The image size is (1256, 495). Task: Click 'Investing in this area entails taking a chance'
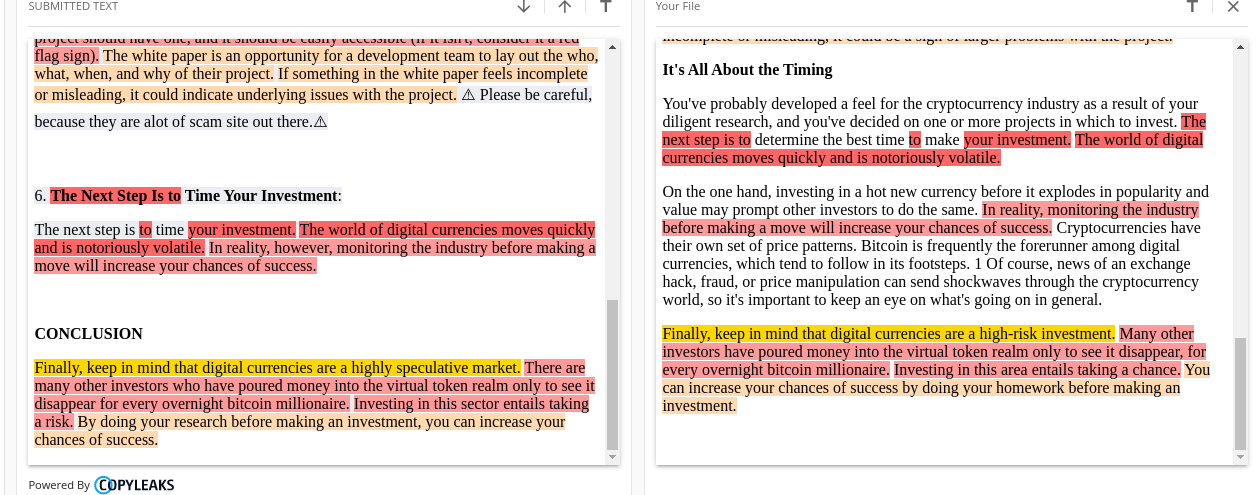pos(1037,370)
